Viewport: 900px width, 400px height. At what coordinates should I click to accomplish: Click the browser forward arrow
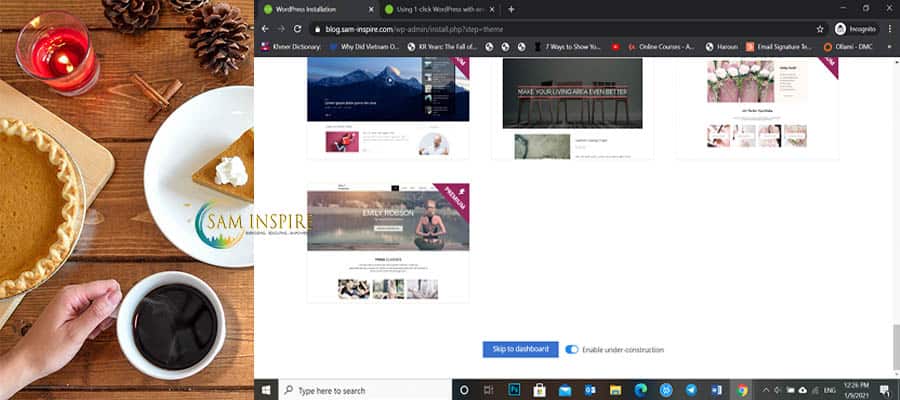[x=281, y=29]
